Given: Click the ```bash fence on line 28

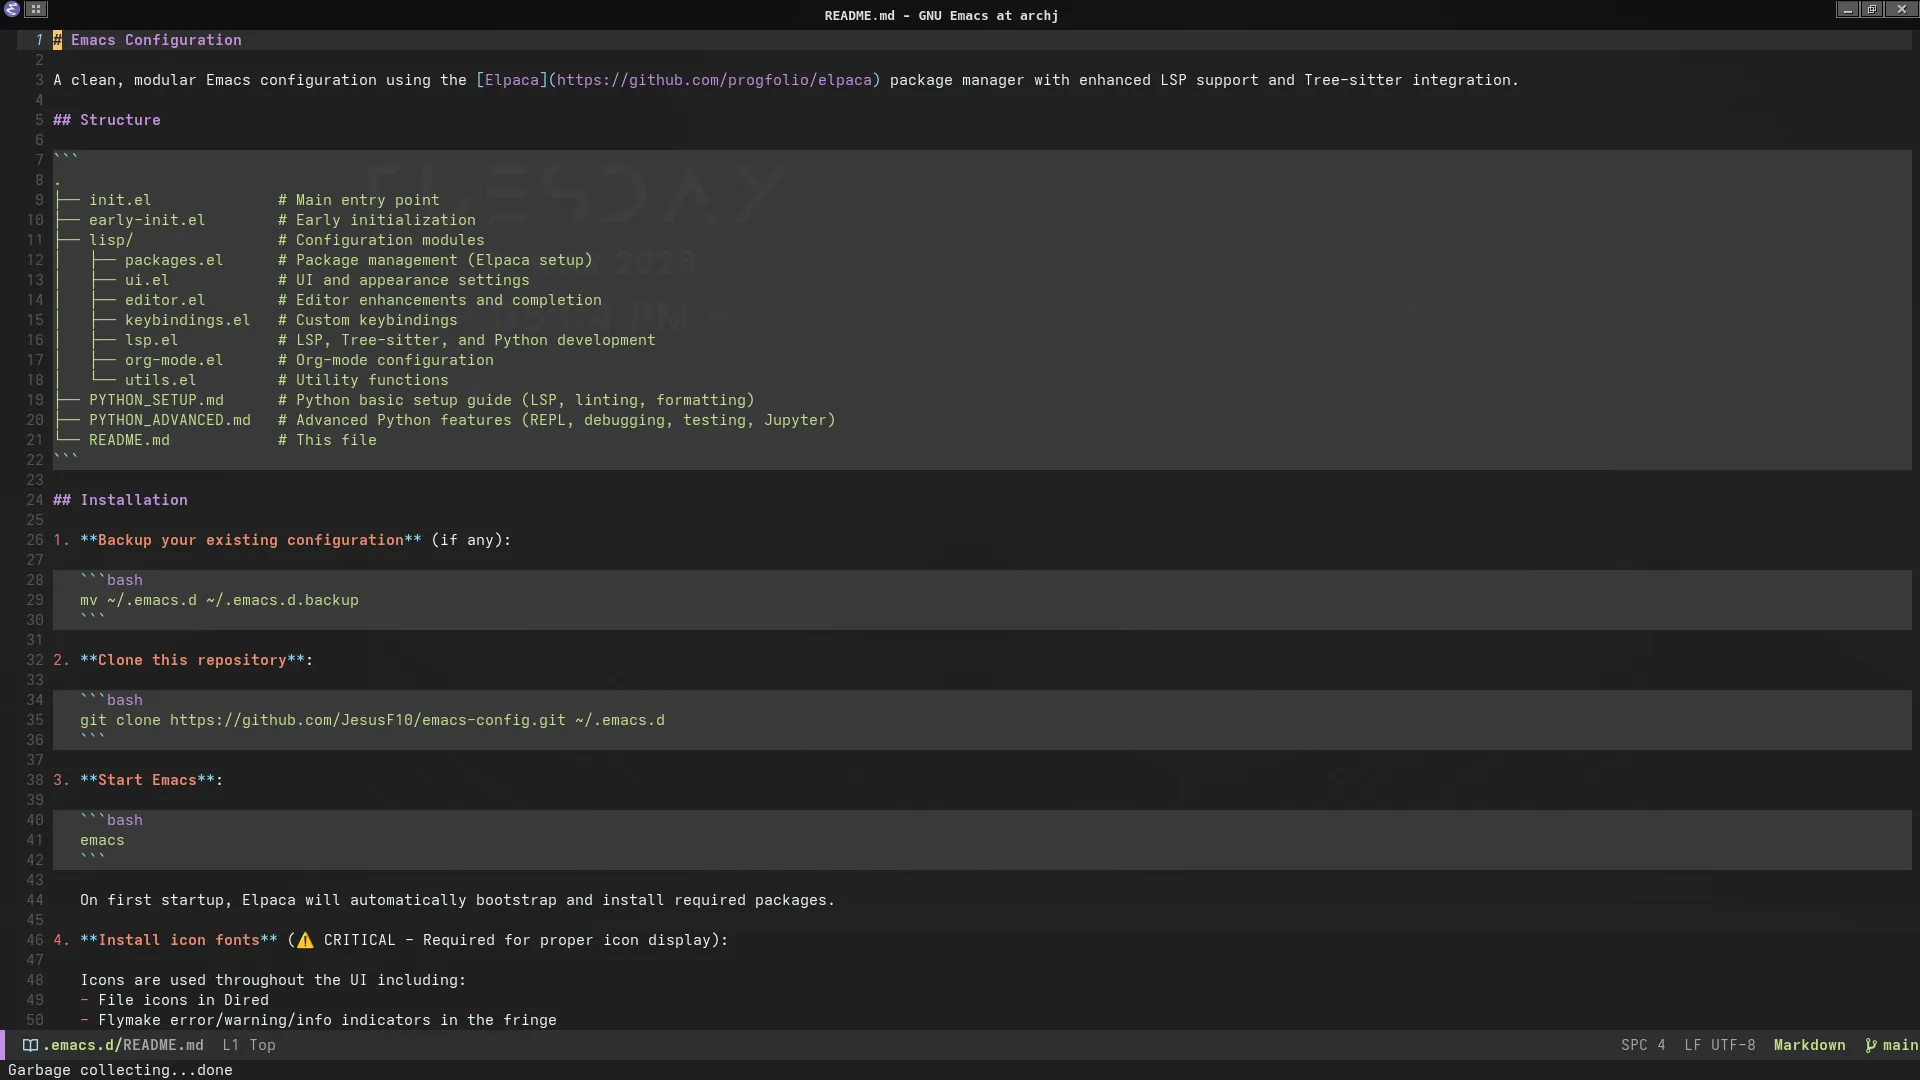Looking at the screenshot, I should click(x=111, y=580).
